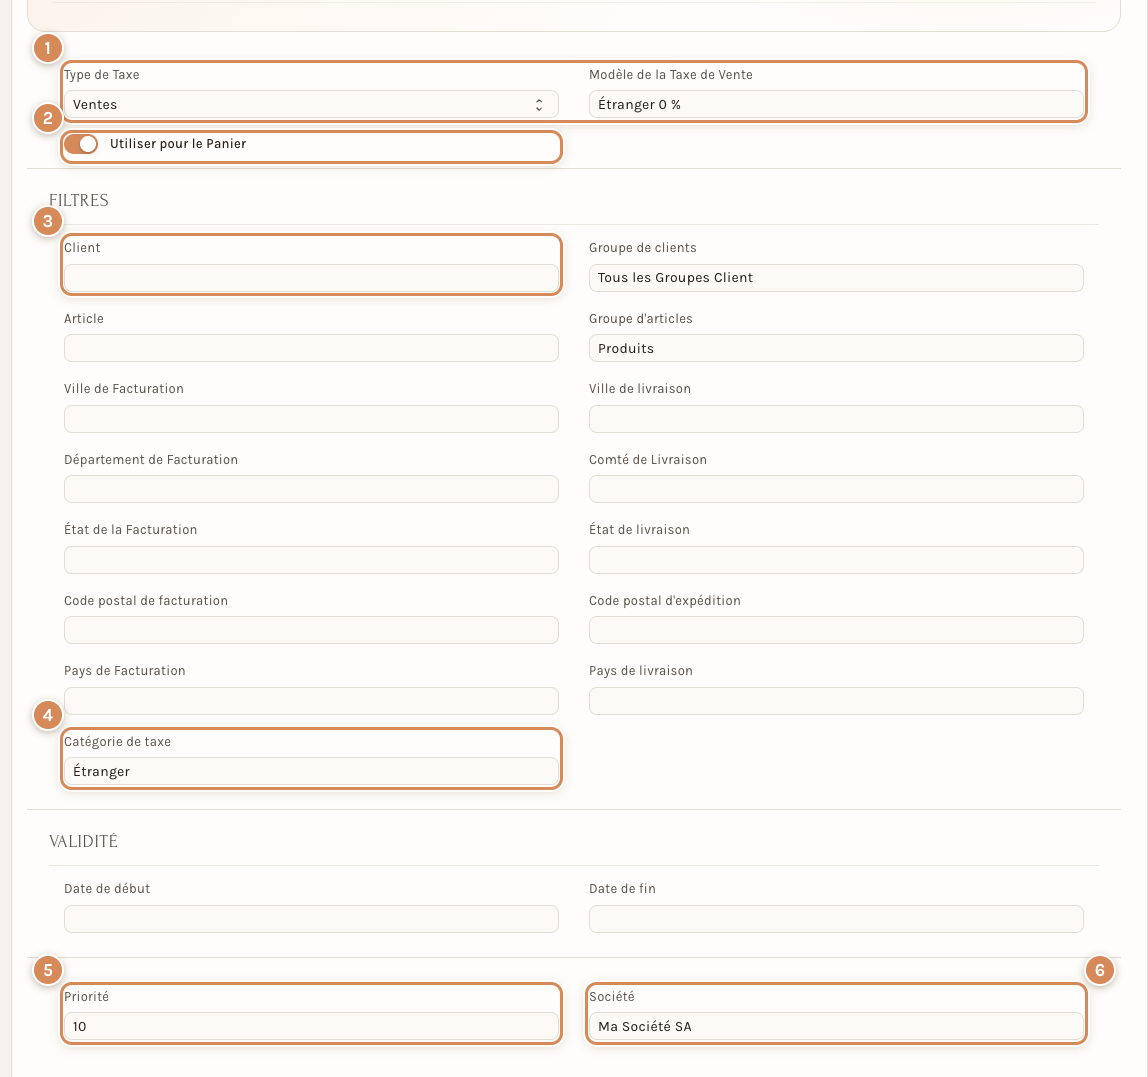Click the Société input field
The height and width of the screenshot is (1077, 1148).
pos(836,1026)
